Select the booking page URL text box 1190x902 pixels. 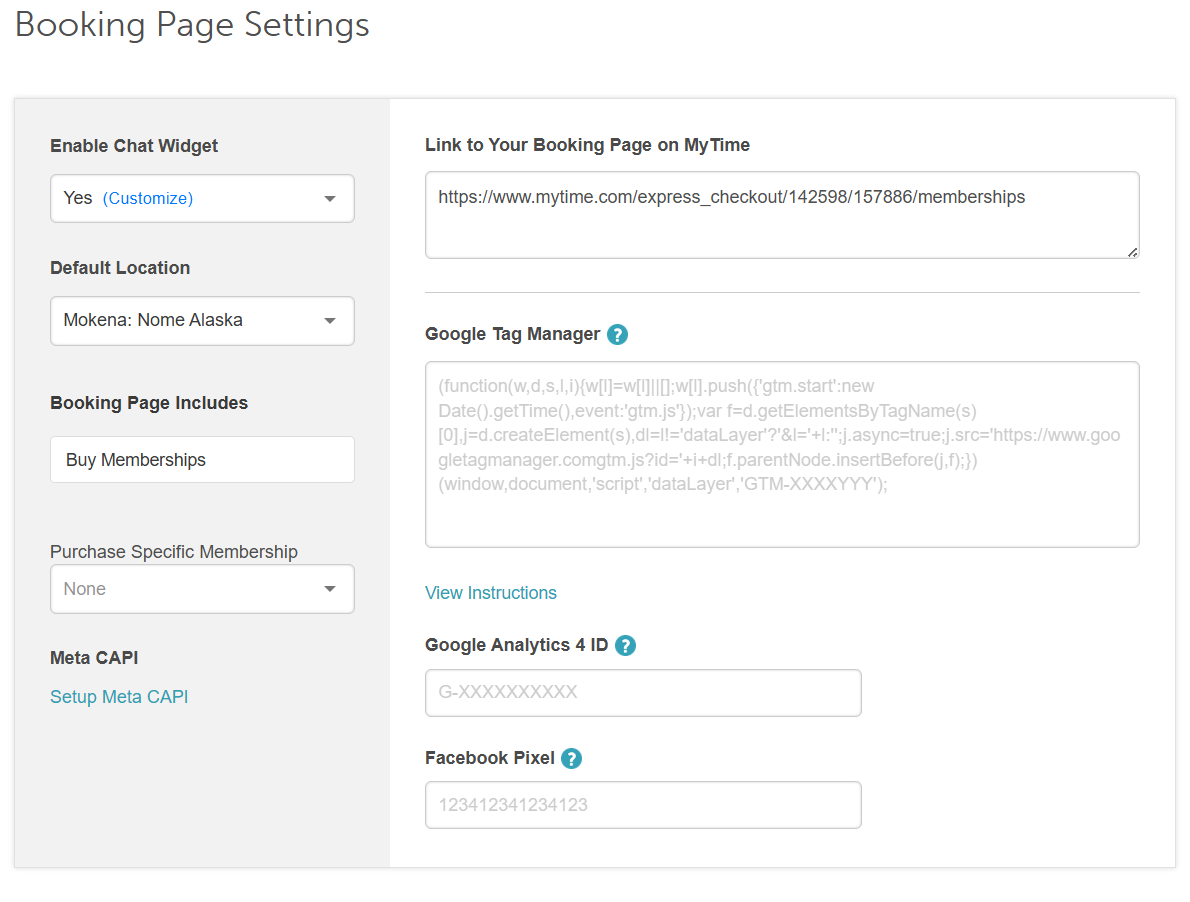click(x=782, y=215)
